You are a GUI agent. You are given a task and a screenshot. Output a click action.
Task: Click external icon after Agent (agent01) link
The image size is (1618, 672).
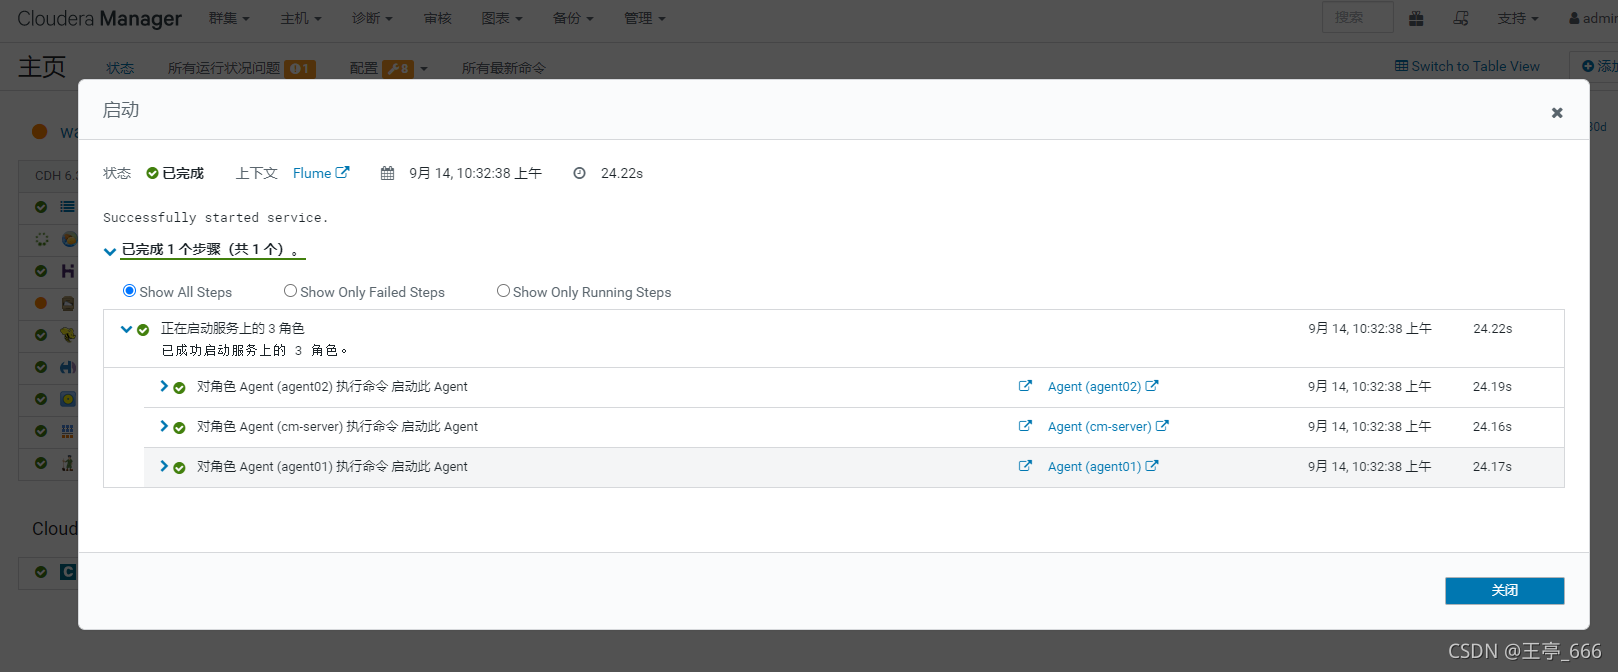pos(1152,465)
